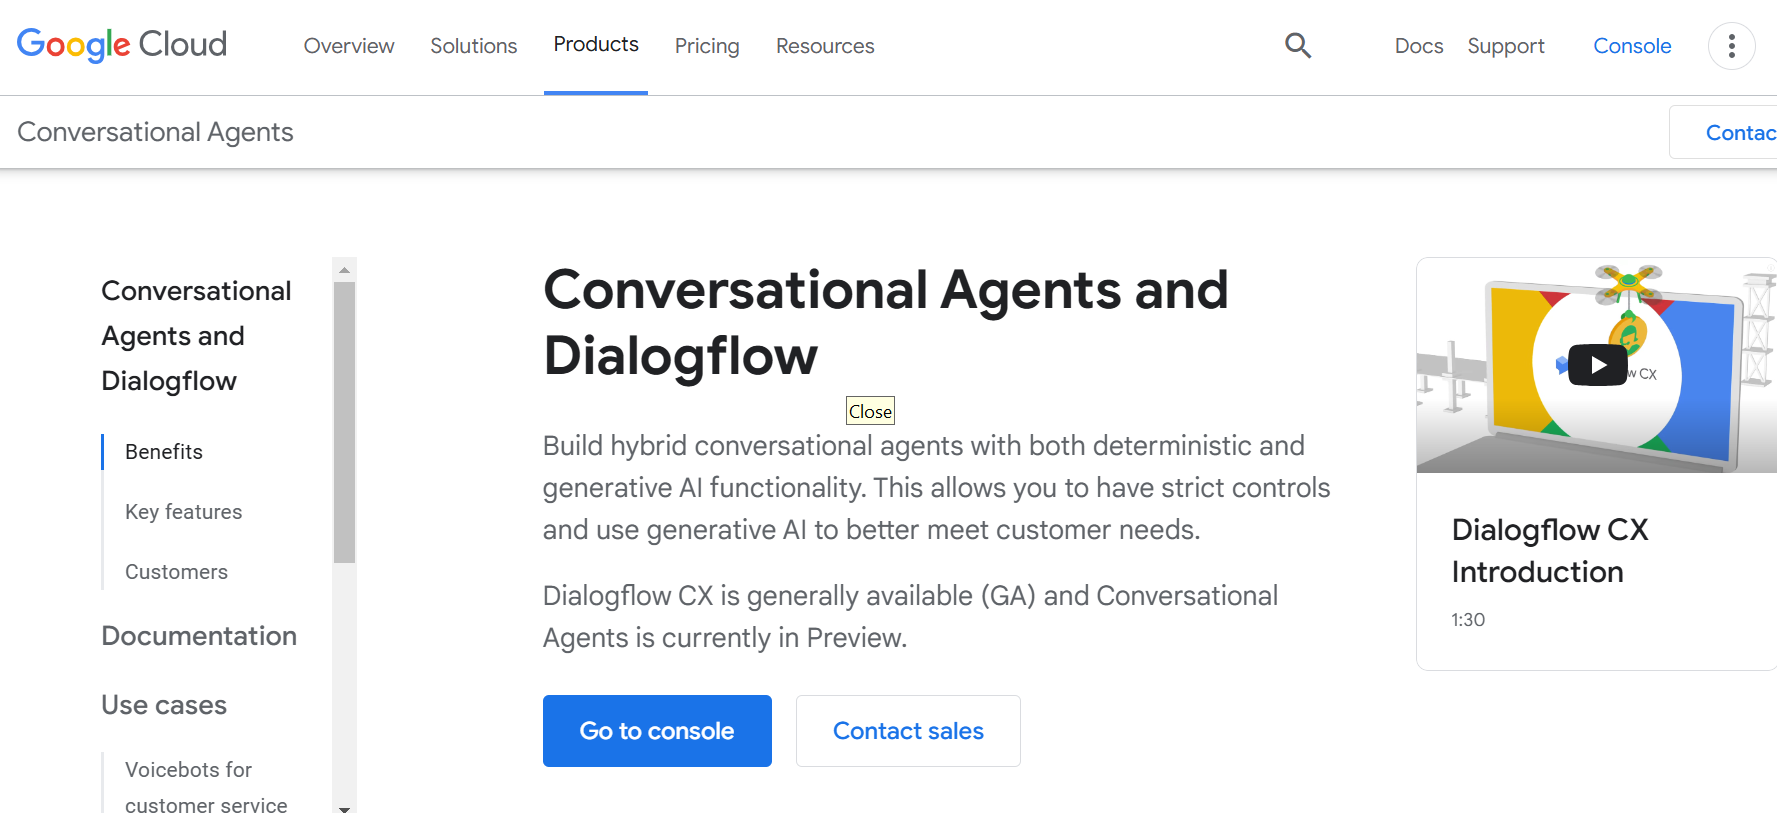Screen dimensions: 1777x813
Task: Go to Docs link in header
Action: (1419, 46)
